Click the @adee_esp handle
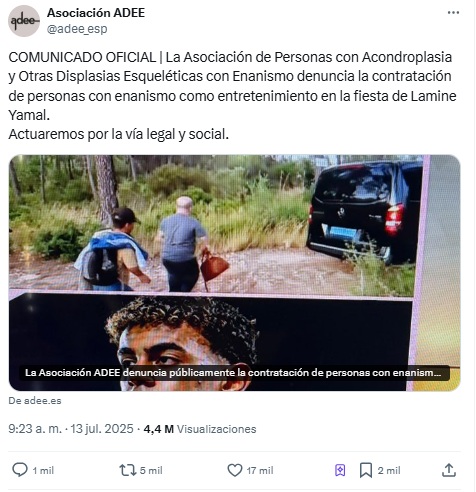476x492 pixels. click(x=77, y=29)
